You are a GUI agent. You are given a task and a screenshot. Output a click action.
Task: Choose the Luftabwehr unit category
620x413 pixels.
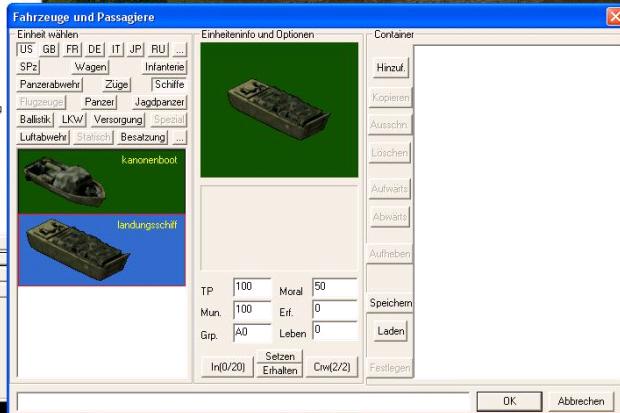tap(43, 137)
